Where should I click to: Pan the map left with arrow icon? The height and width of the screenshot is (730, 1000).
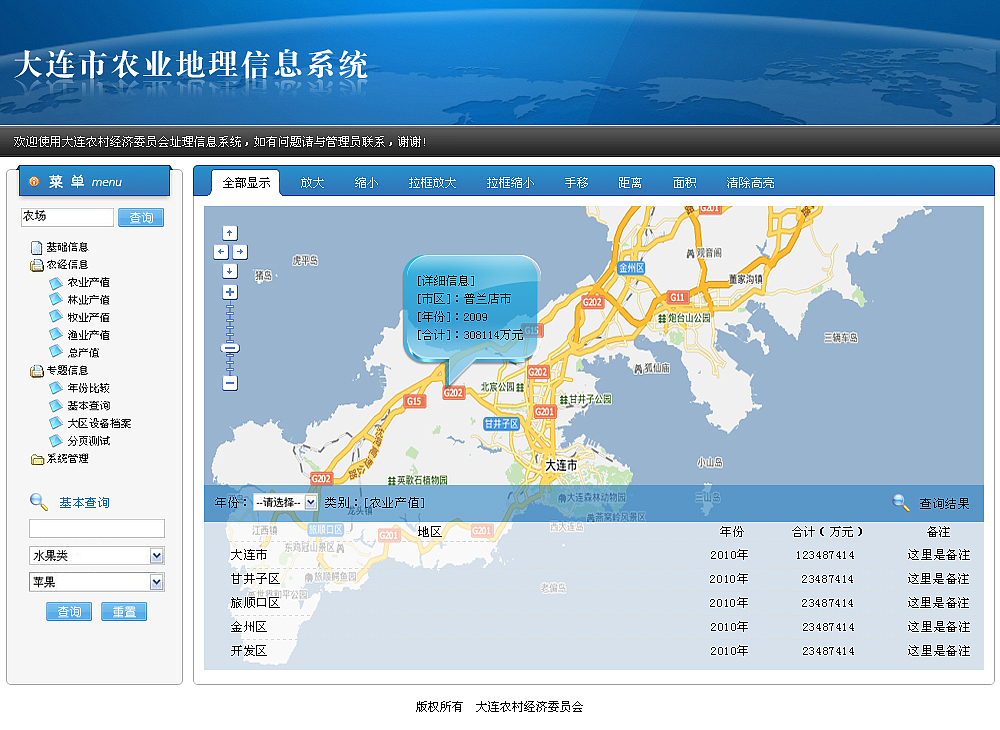[x=221, y=252]
